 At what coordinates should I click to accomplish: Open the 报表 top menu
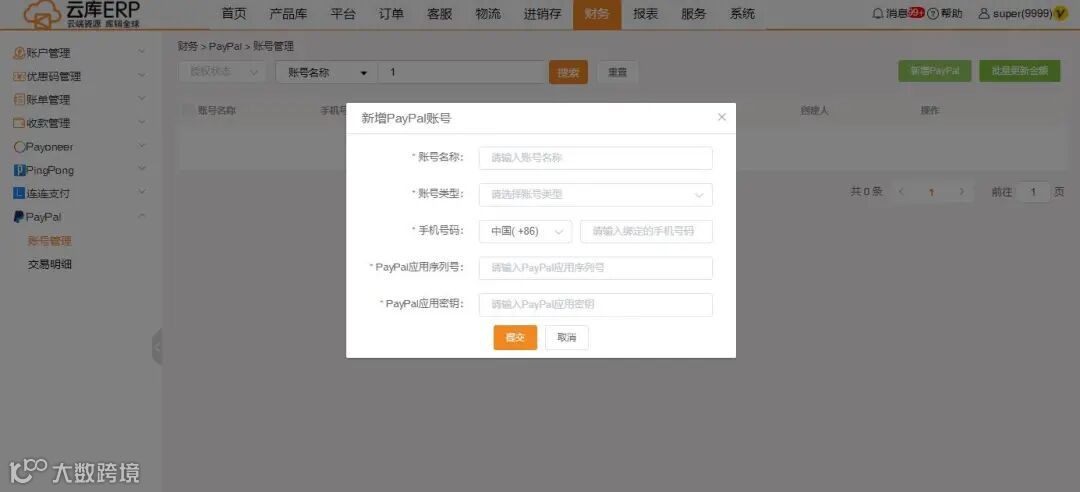click(x=645, y=14)
